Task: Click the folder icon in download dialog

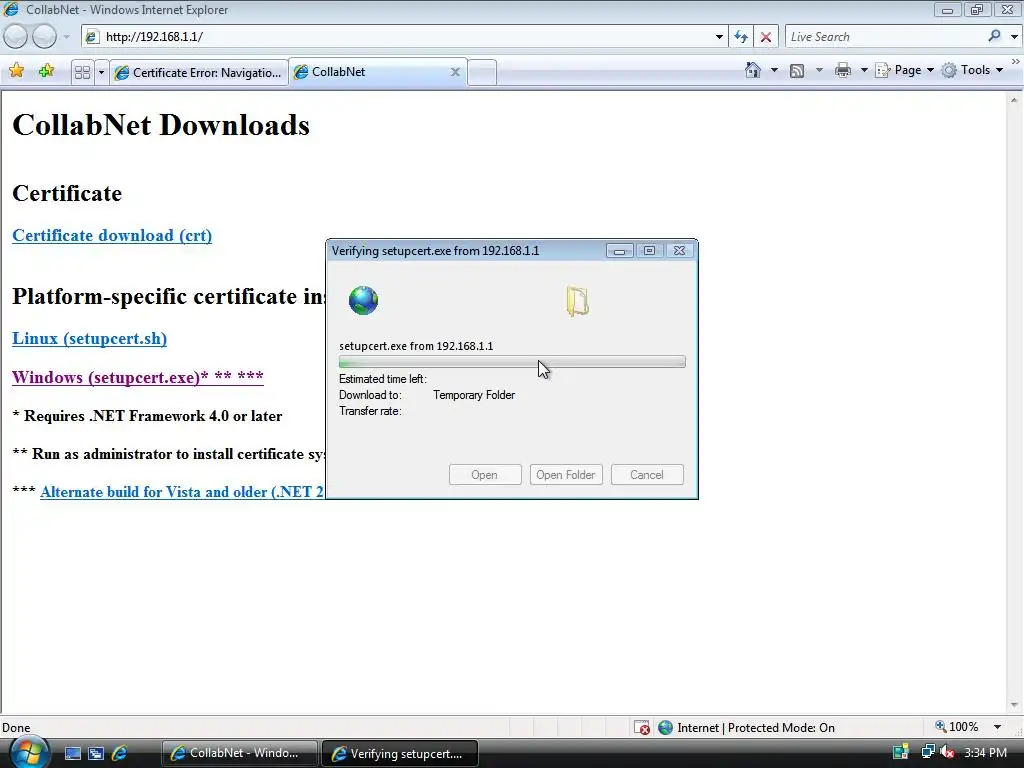Action: point(577,302)
